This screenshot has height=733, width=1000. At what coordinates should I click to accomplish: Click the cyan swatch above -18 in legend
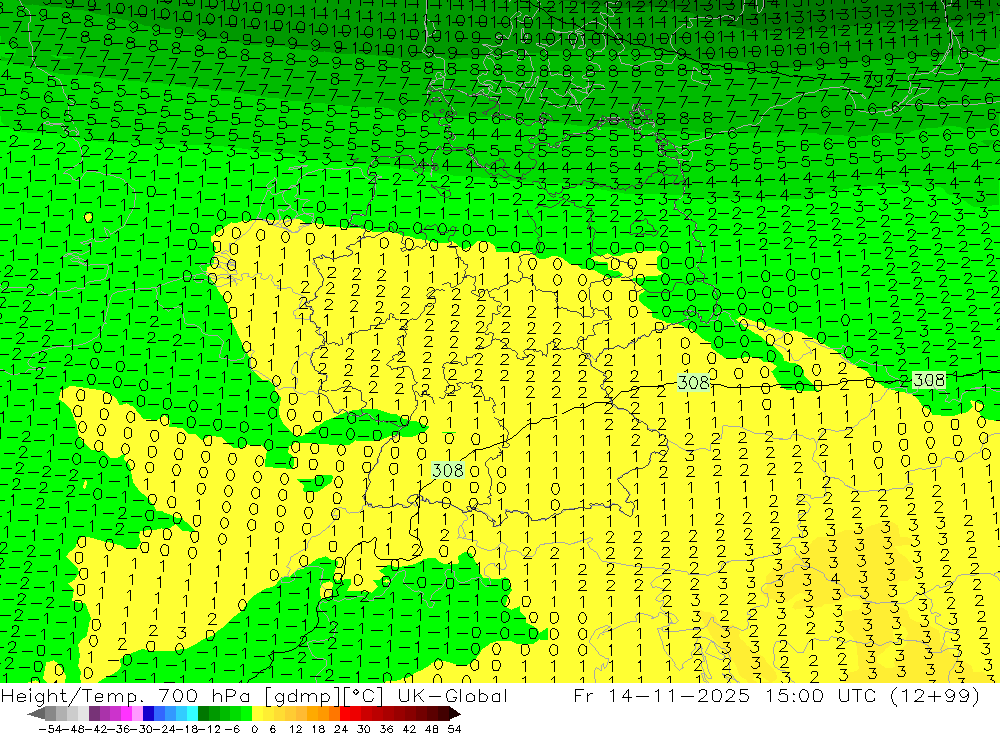click(x=192, y=713)
